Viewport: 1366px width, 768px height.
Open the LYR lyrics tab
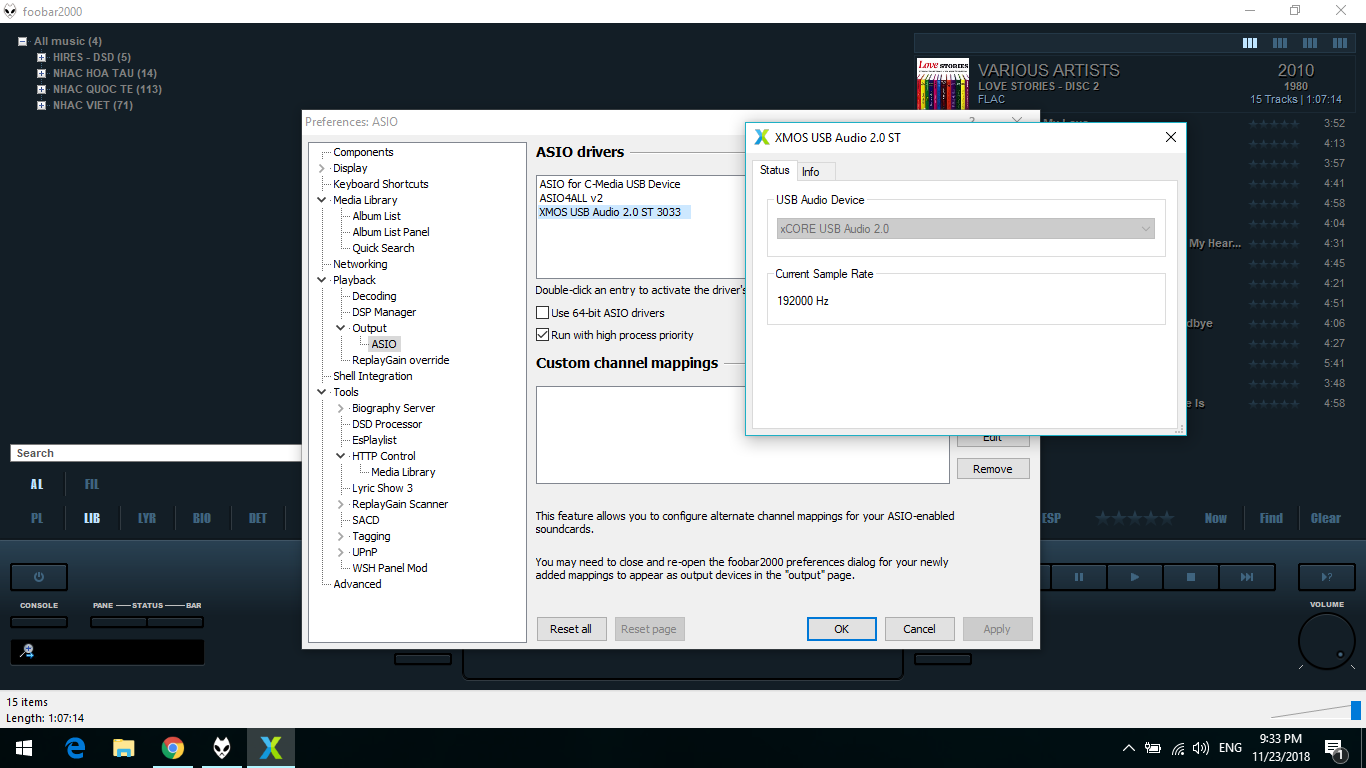coord(147,518)
